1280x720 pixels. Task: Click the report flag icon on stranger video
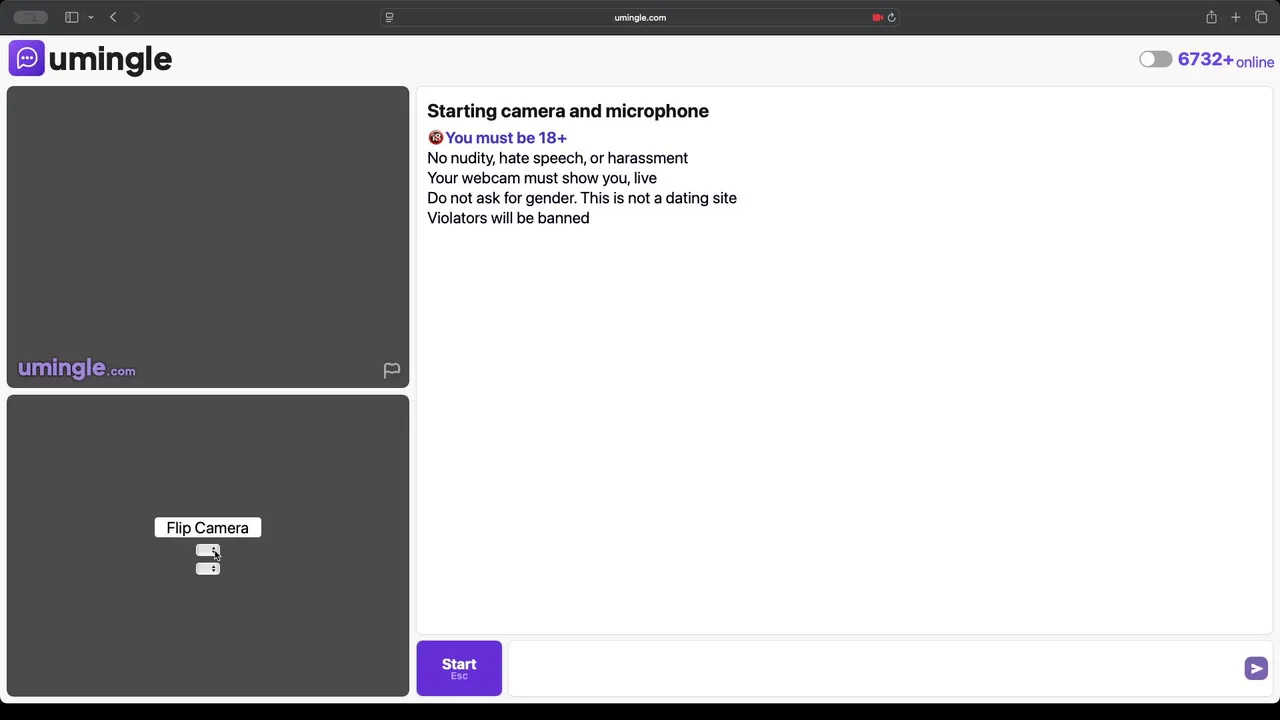coord(392,371)
